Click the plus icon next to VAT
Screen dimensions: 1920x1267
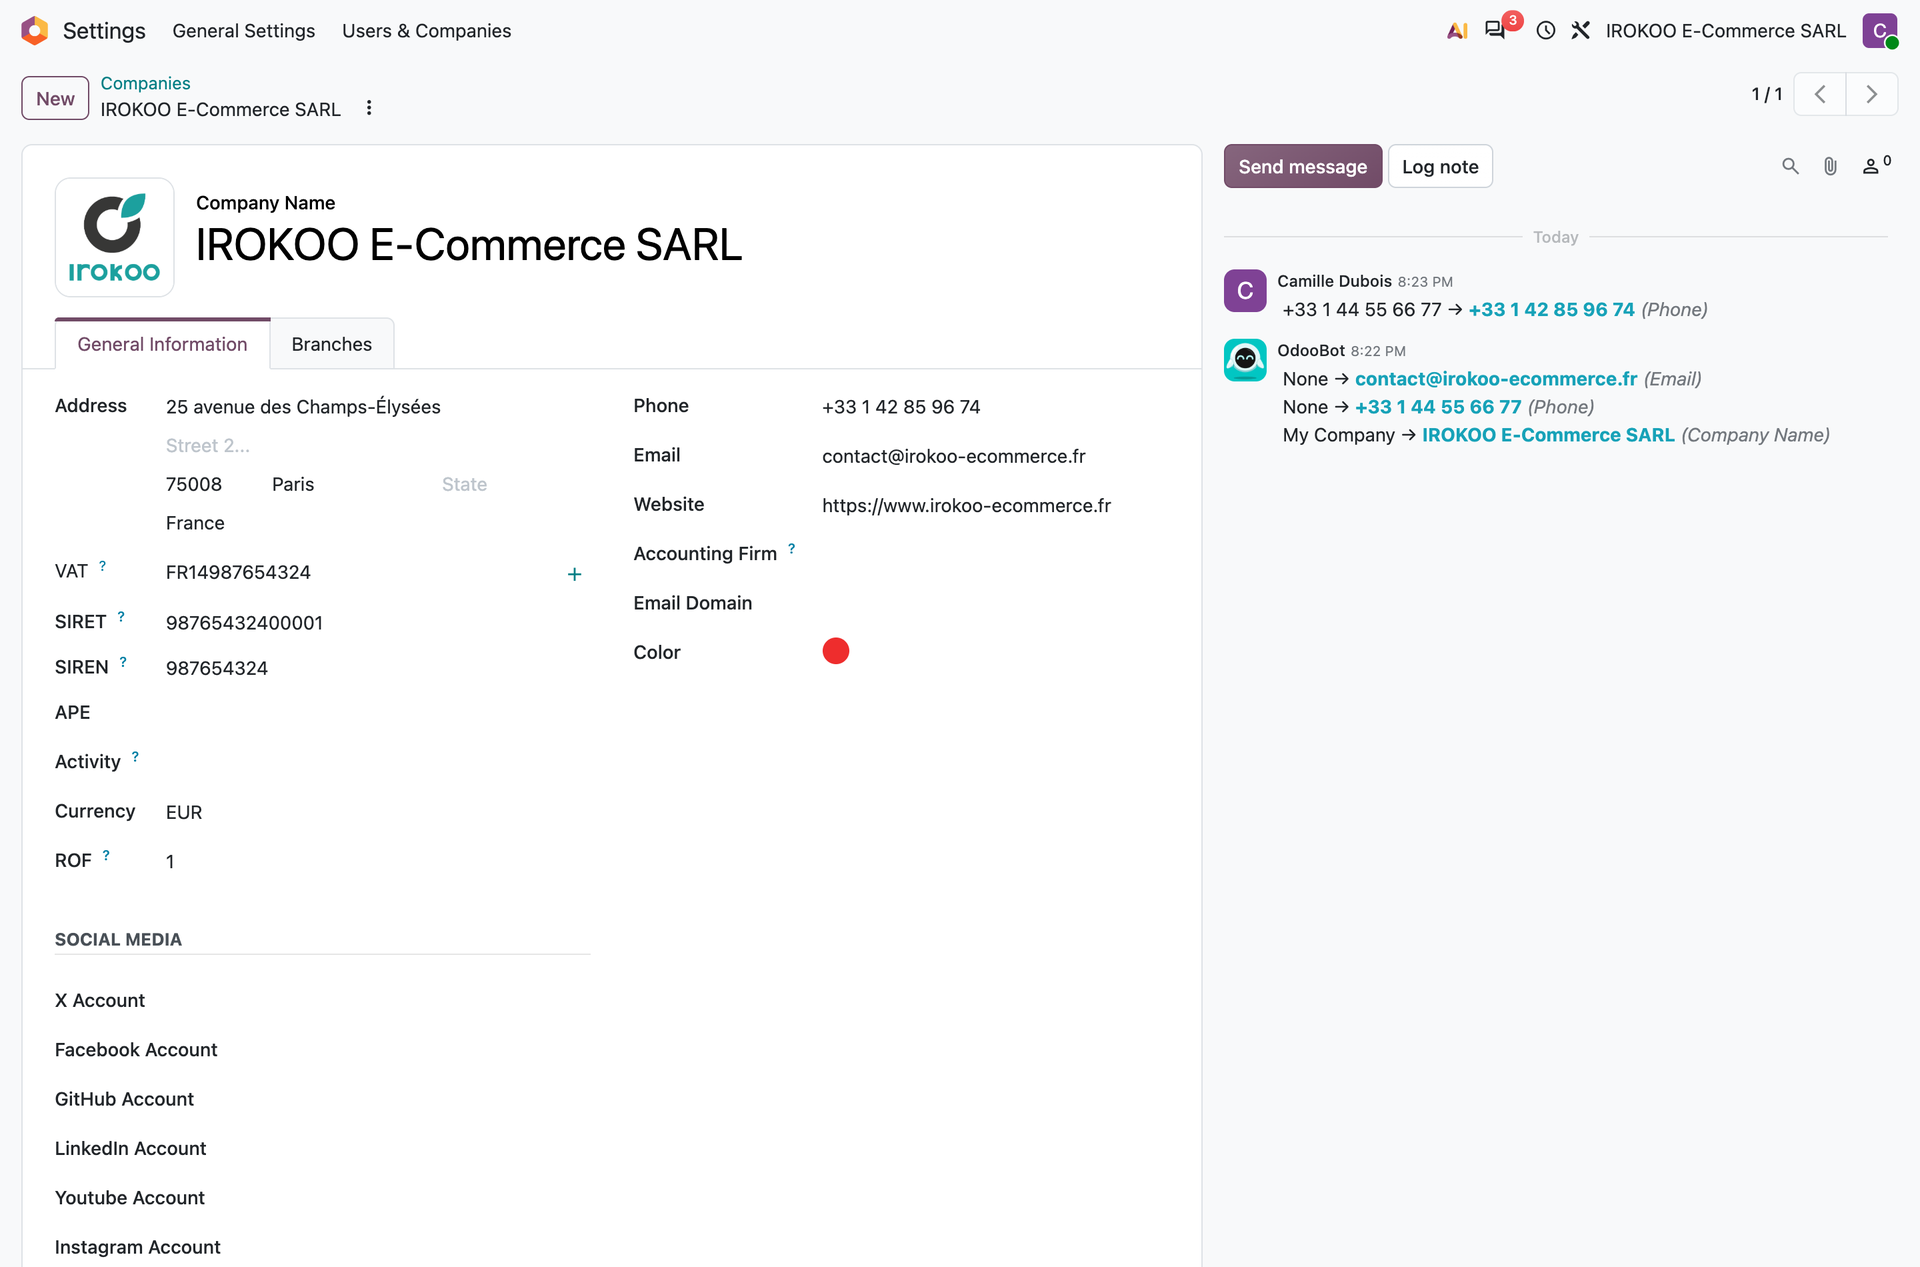pyautogui.click(x=575, y=574)
